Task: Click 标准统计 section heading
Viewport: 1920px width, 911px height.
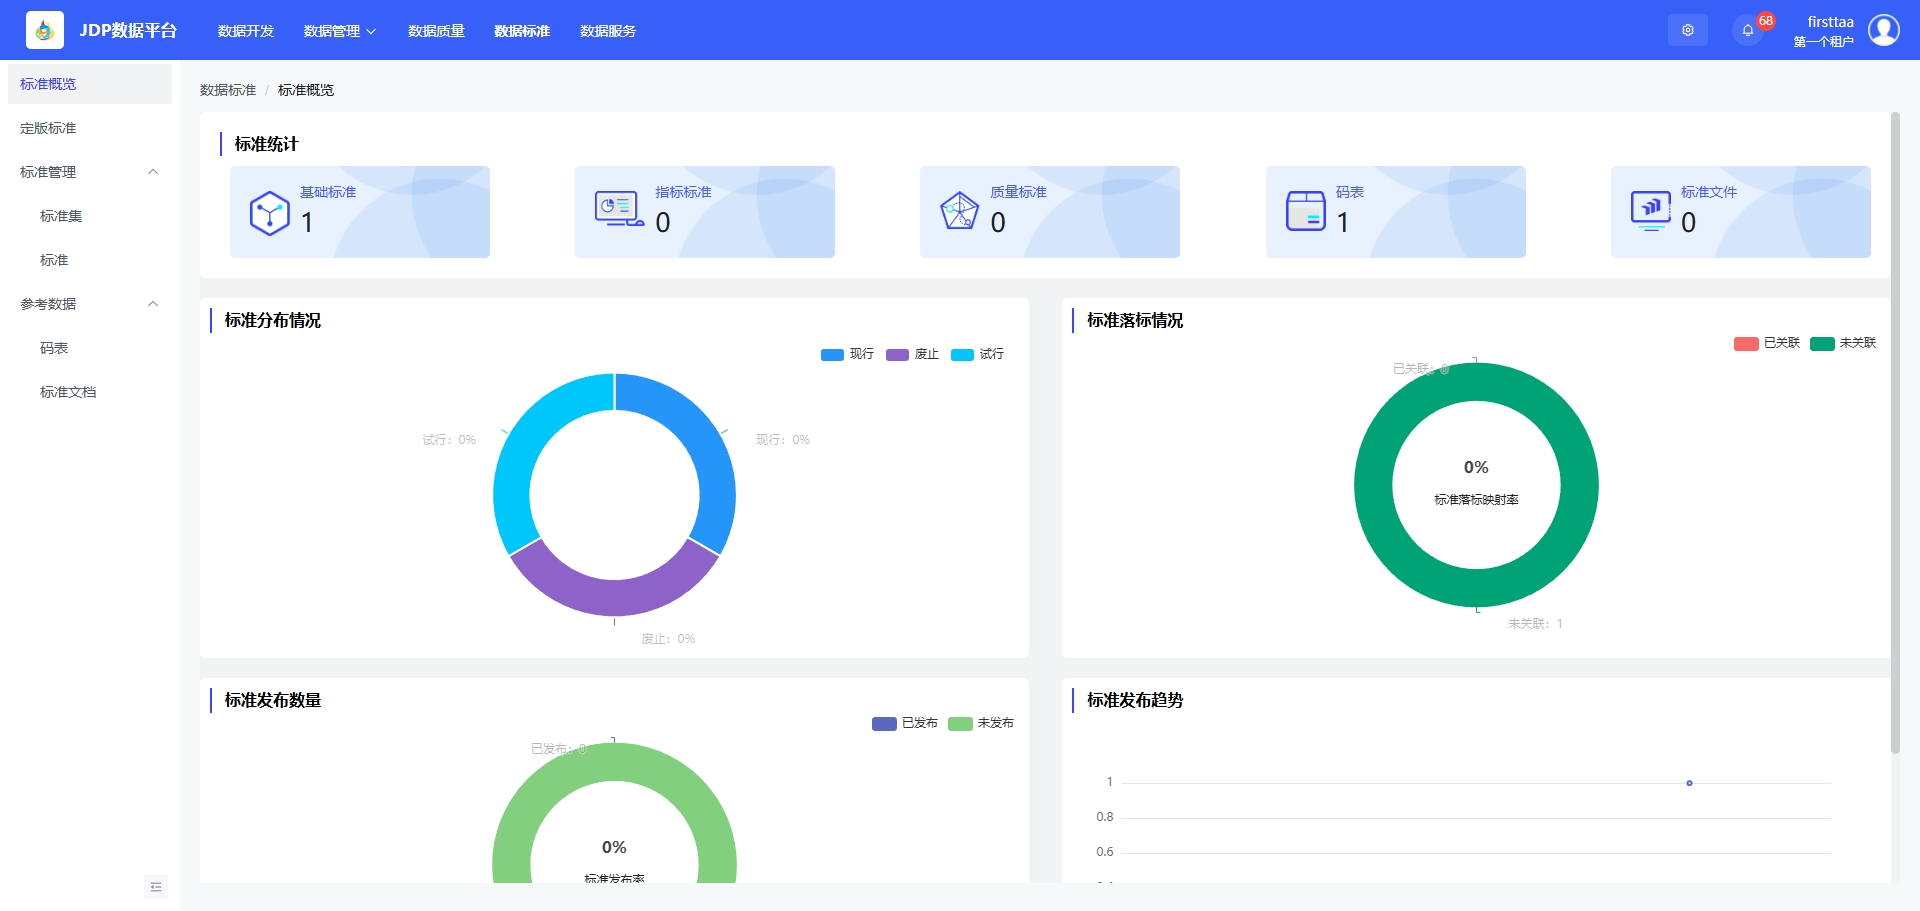Action: [x=266, y=144]
